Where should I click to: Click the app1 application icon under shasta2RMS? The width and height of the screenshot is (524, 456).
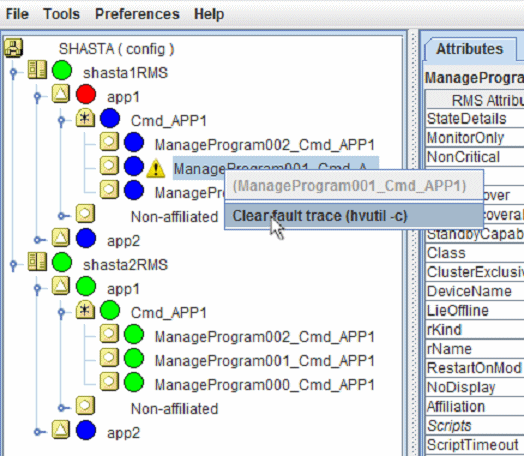click(61, 286)
